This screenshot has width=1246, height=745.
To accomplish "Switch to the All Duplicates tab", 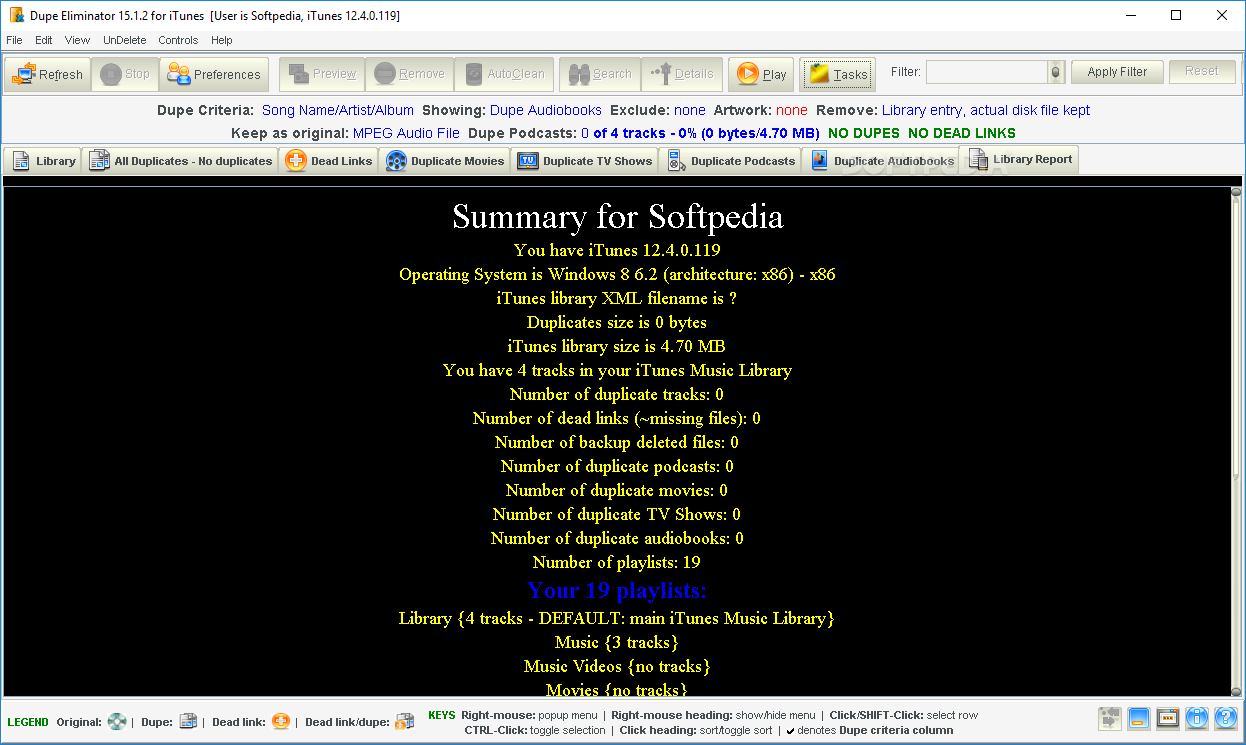I will pyautogui.click(x=180, y=161).
